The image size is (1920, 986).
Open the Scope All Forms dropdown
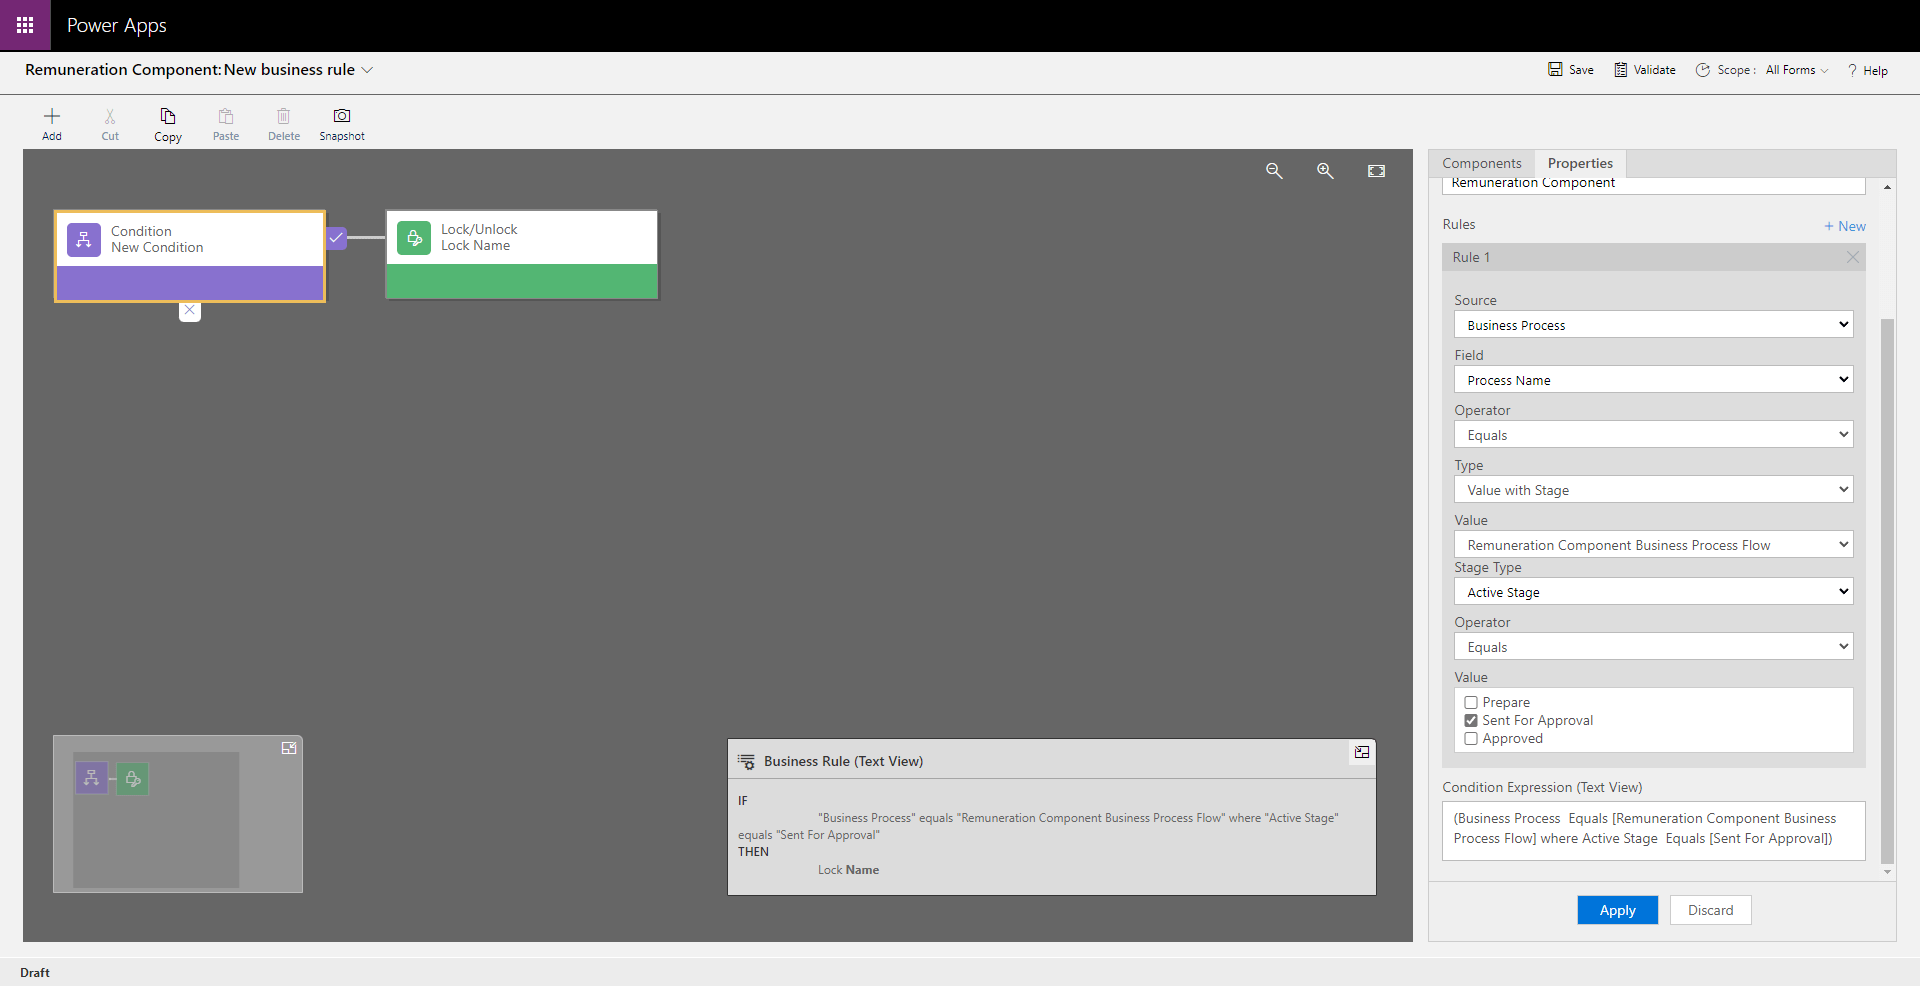point(1797,70)
